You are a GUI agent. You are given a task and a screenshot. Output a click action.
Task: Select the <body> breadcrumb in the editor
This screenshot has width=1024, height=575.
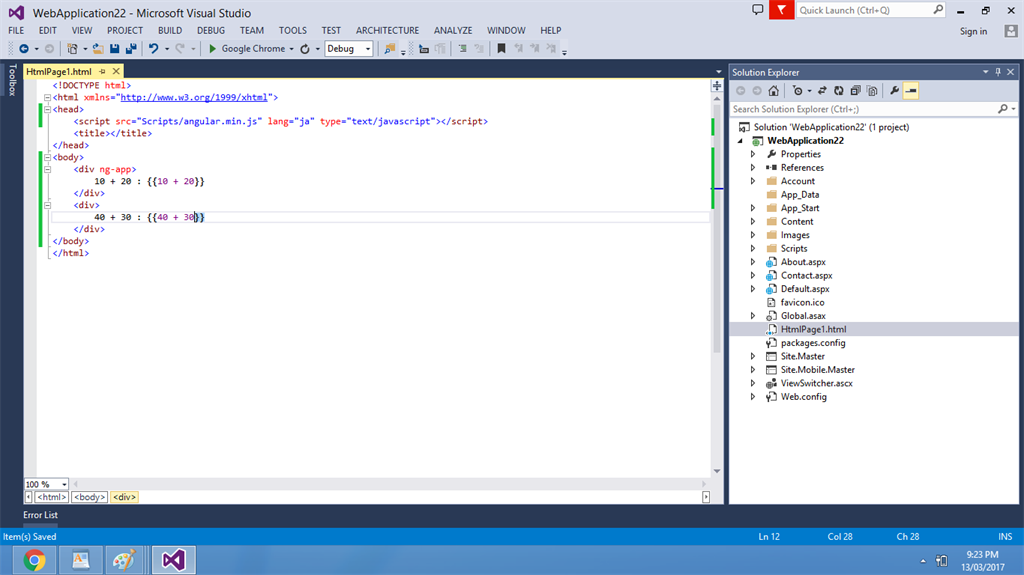(89, 497)
